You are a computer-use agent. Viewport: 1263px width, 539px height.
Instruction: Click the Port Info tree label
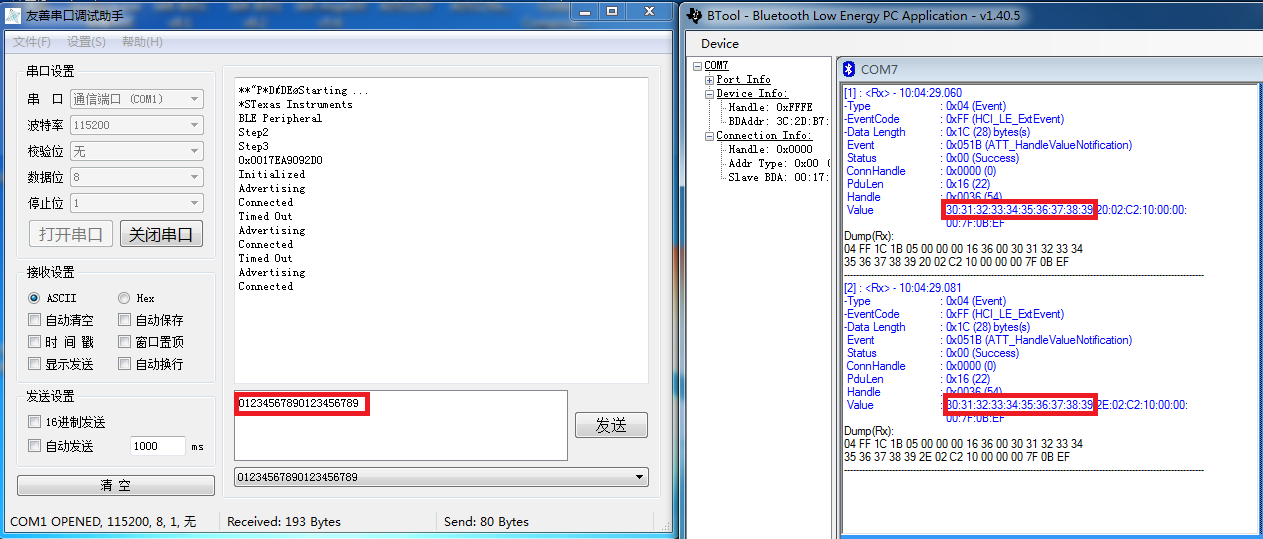tap(743, 80)
